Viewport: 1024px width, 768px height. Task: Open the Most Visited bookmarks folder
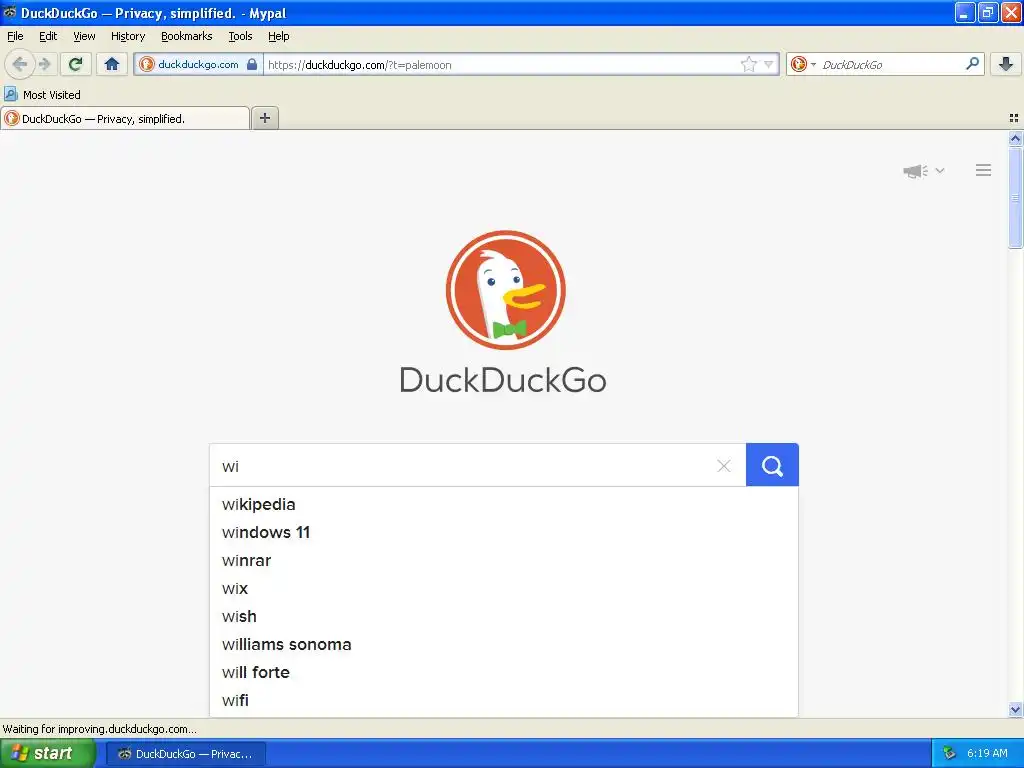point(43,95)
